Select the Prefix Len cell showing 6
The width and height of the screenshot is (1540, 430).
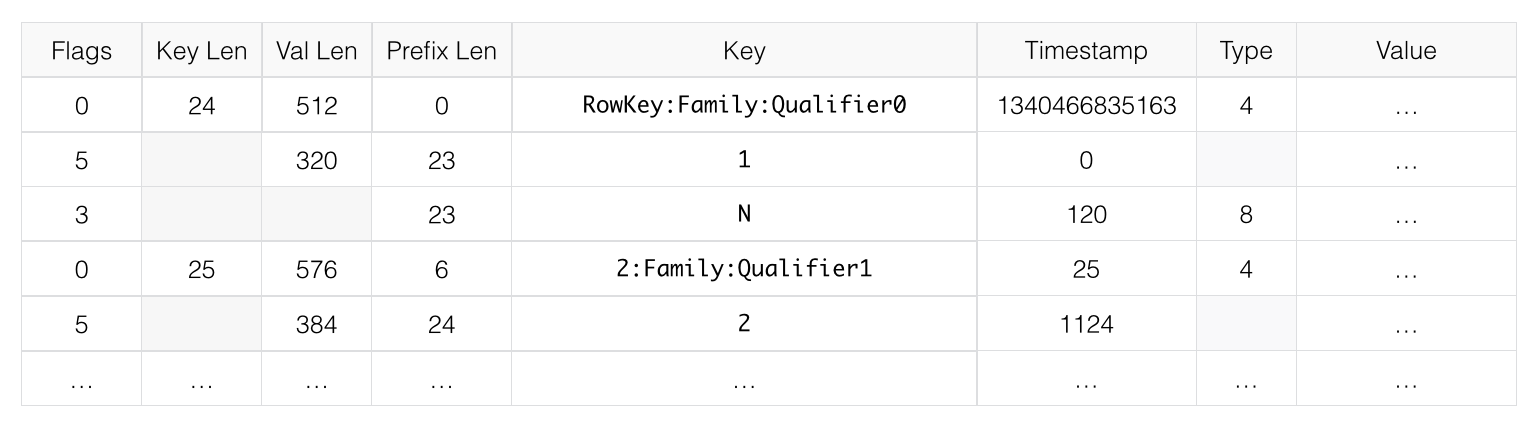coord(441,269)
